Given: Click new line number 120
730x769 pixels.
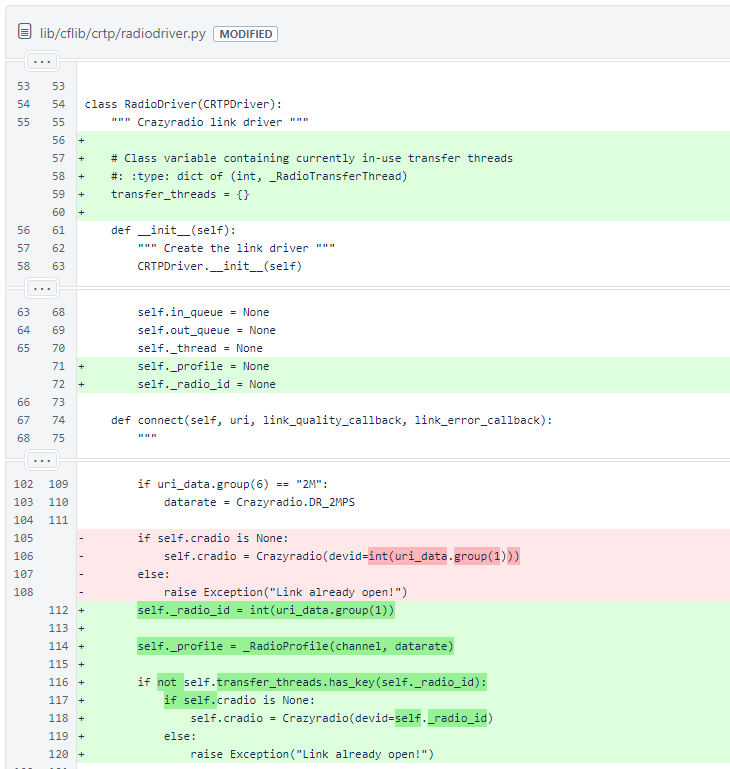Looking at the screenshot, I should point(58,754).
